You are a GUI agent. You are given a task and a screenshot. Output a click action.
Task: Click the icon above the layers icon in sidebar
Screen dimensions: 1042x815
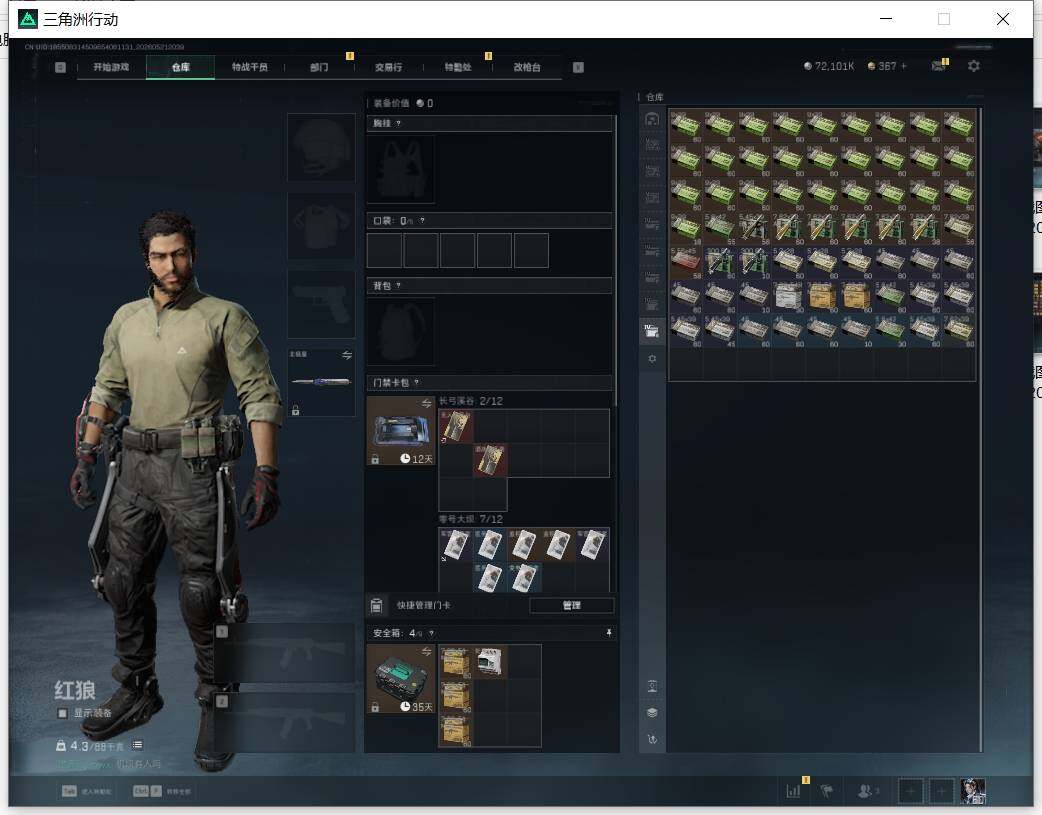(x=652, y=686)
